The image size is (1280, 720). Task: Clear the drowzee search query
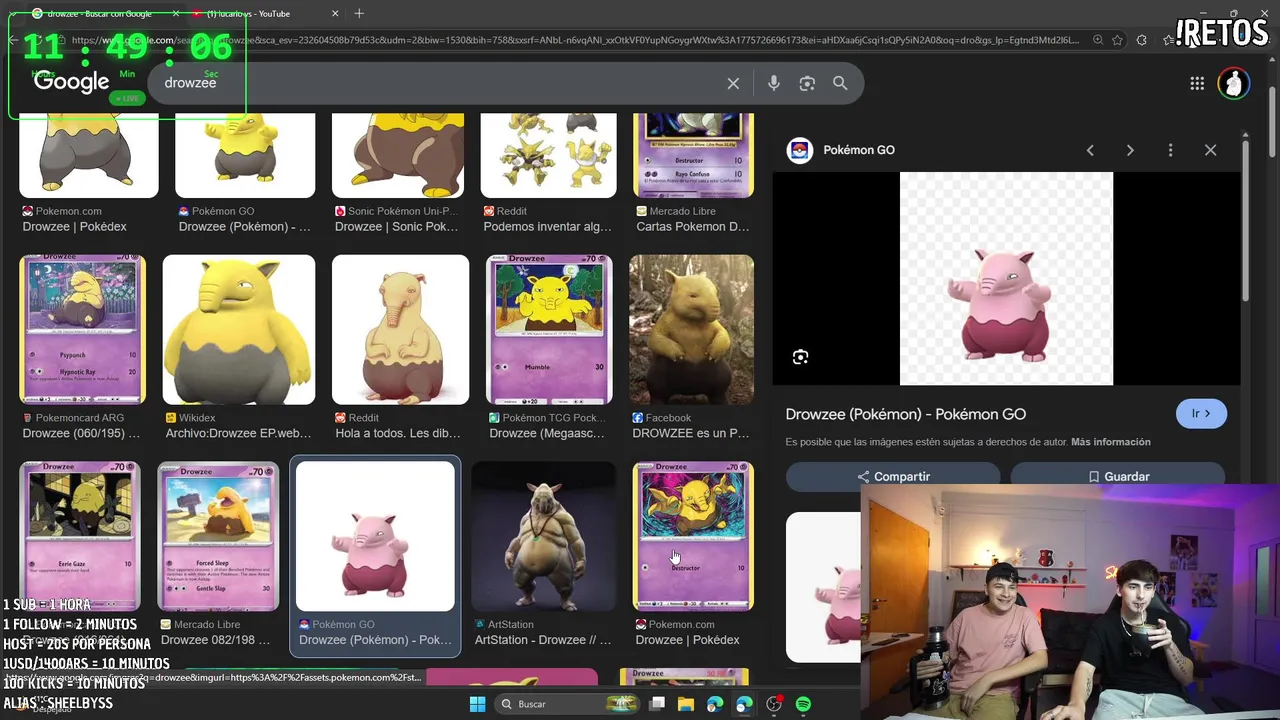[x=733, y=83]
